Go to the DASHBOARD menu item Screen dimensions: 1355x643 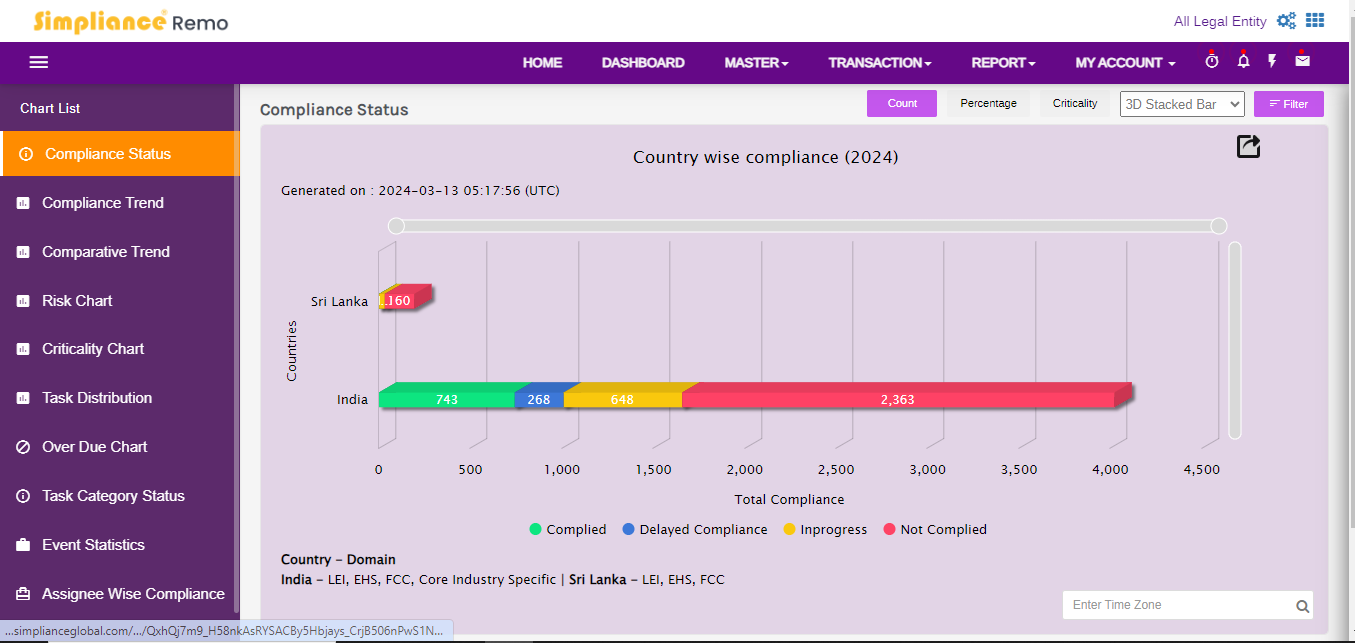click(643, 63)
